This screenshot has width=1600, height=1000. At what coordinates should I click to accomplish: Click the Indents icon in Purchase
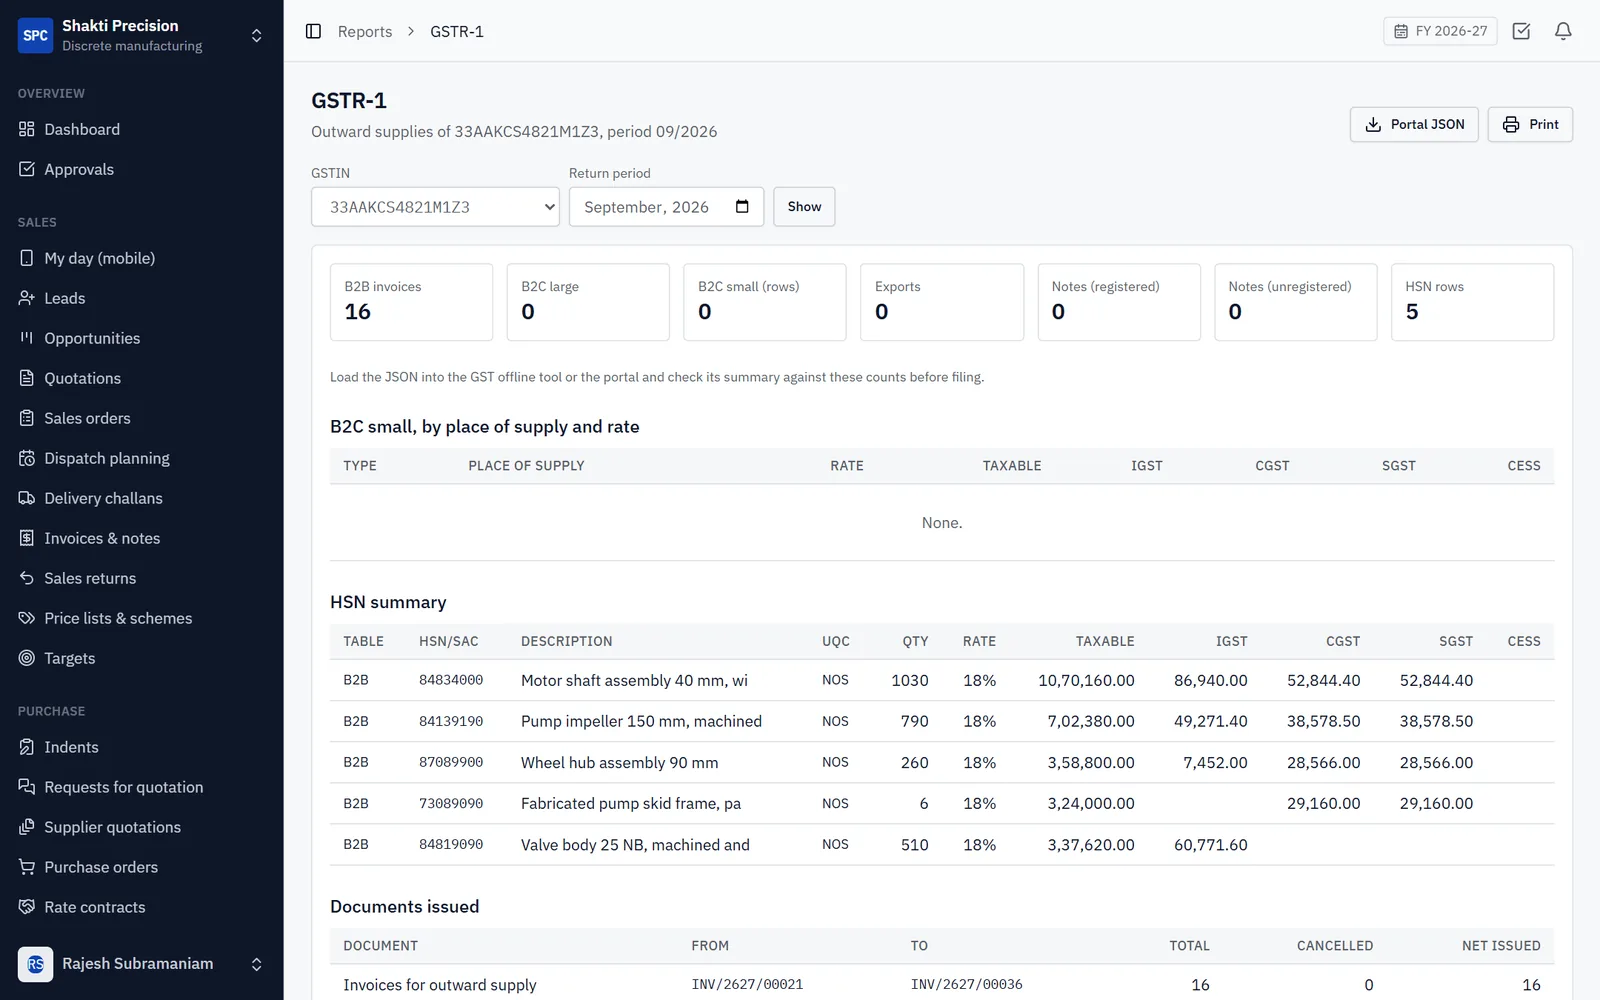[x=27, y=747]
